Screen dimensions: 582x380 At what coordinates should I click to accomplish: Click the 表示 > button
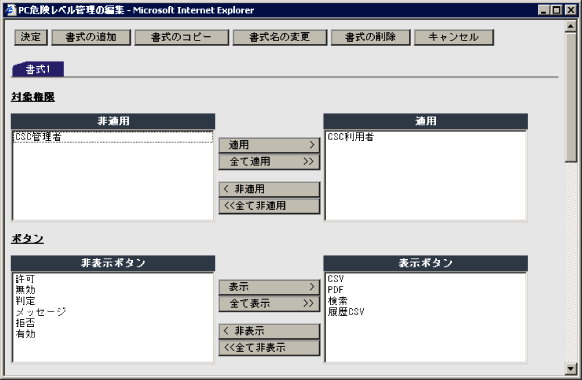point(269,287)
